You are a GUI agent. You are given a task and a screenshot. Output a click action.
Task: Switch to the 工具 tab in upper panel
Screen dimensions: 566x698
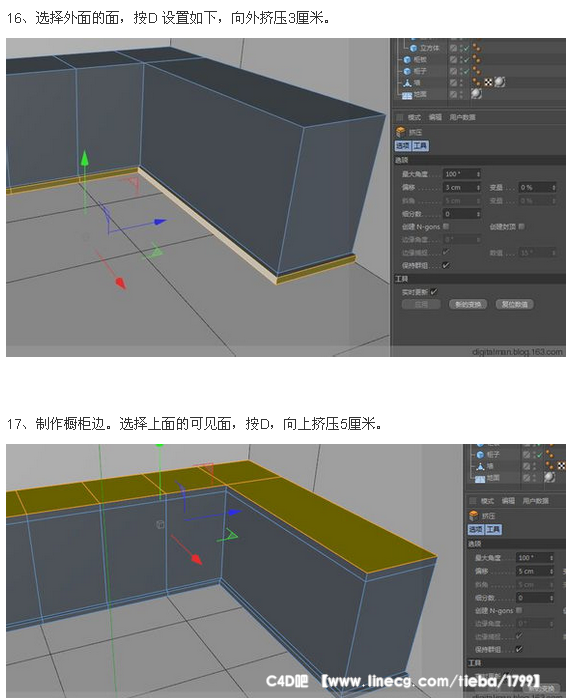coord(420,146)
